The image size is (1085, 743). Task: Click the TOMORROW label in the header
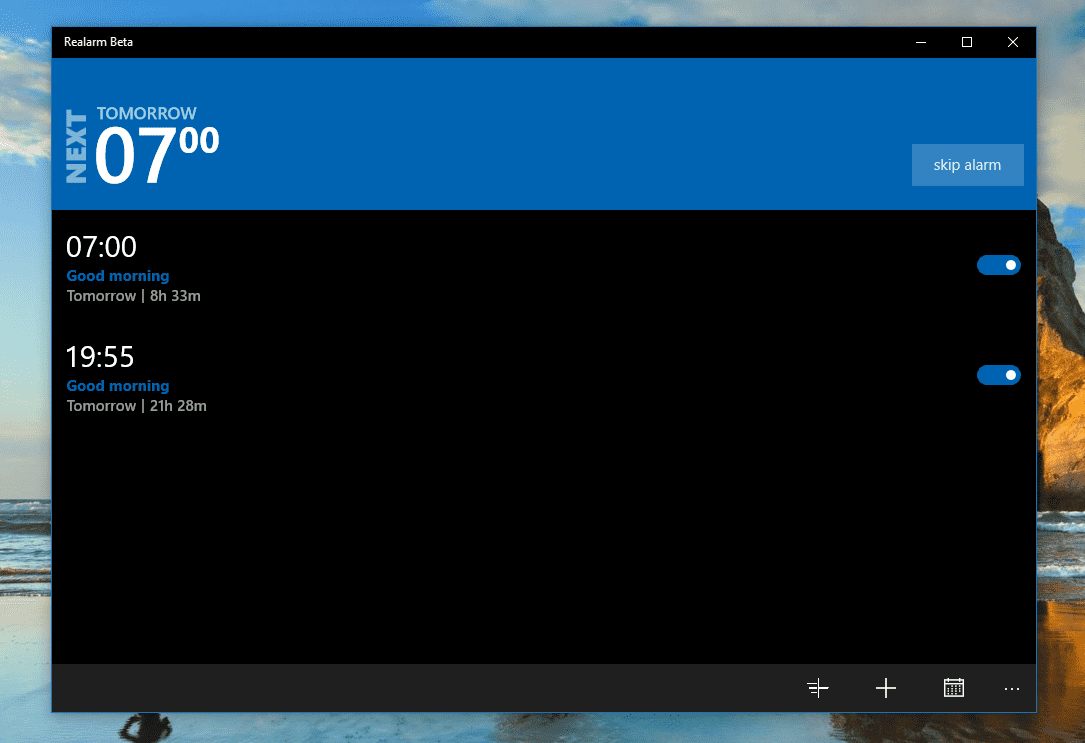click(147, 114)
